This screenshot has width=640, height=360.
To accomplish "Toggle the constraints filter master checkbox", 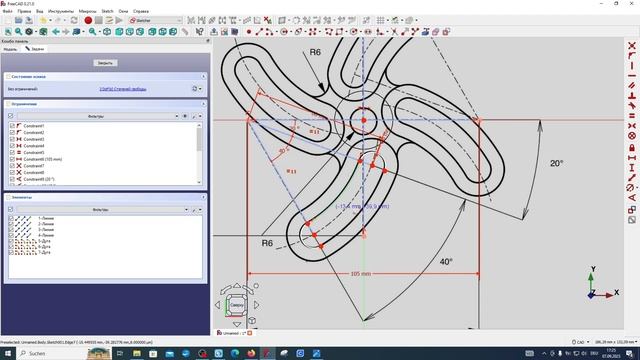I will click(x=11, y=116).
